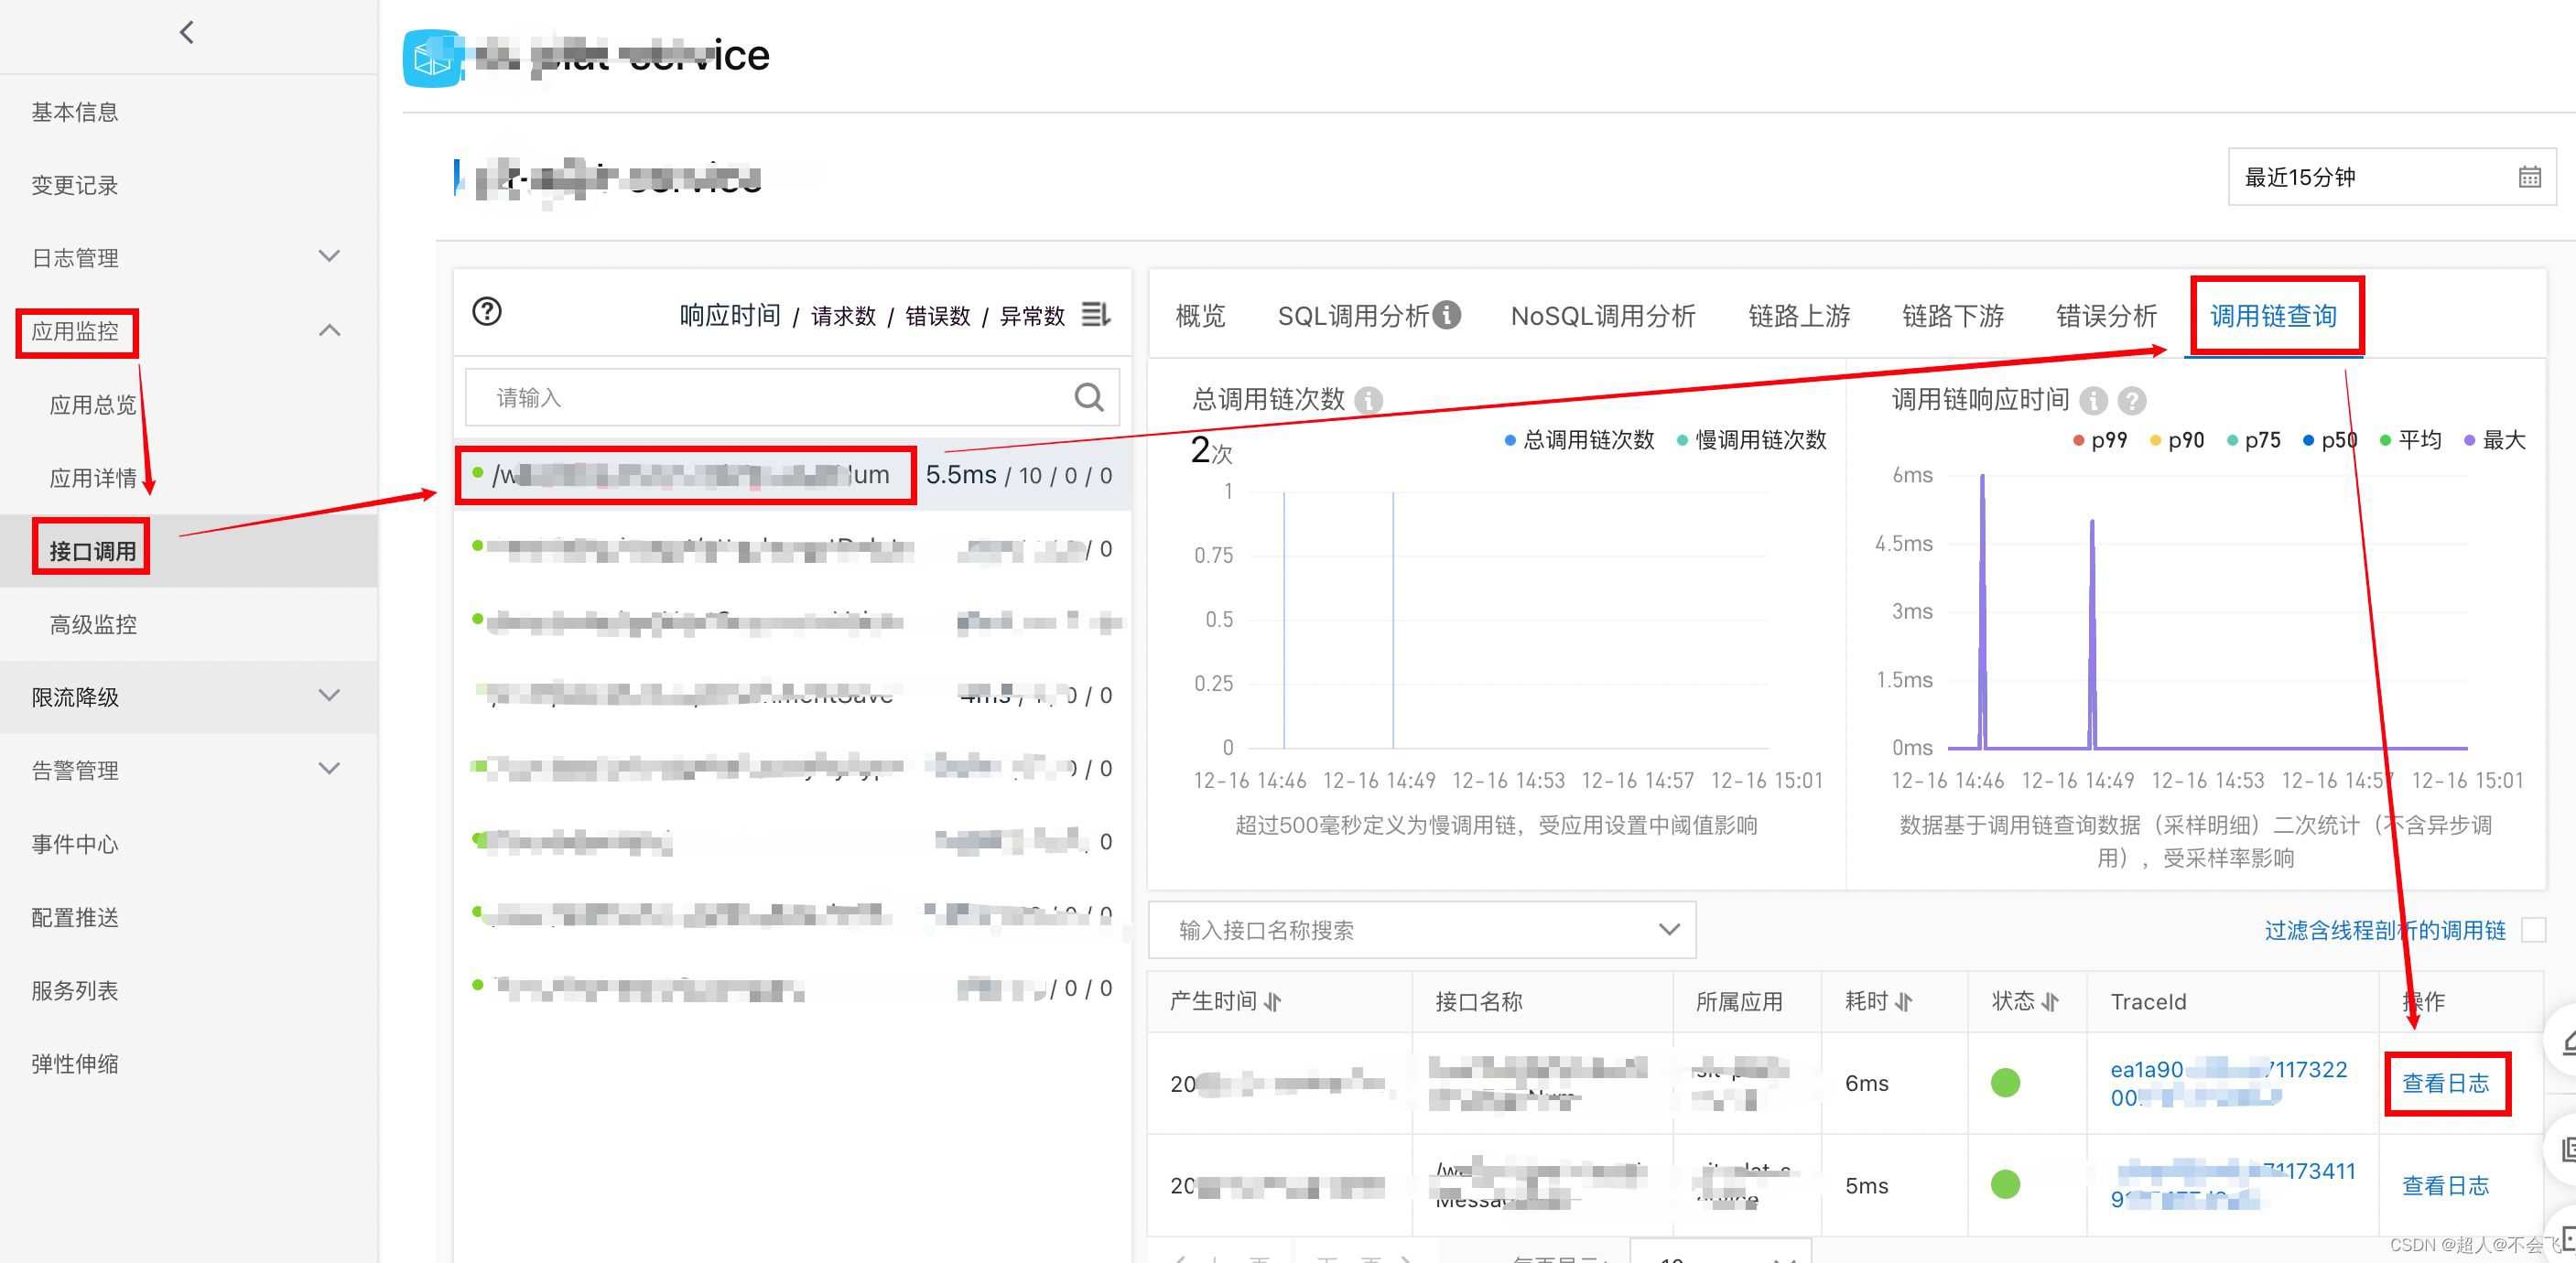Screen dimensions: 2576x1263
Task: Switch to SQL调用分析 tab
Action: tap(1354, 316)
